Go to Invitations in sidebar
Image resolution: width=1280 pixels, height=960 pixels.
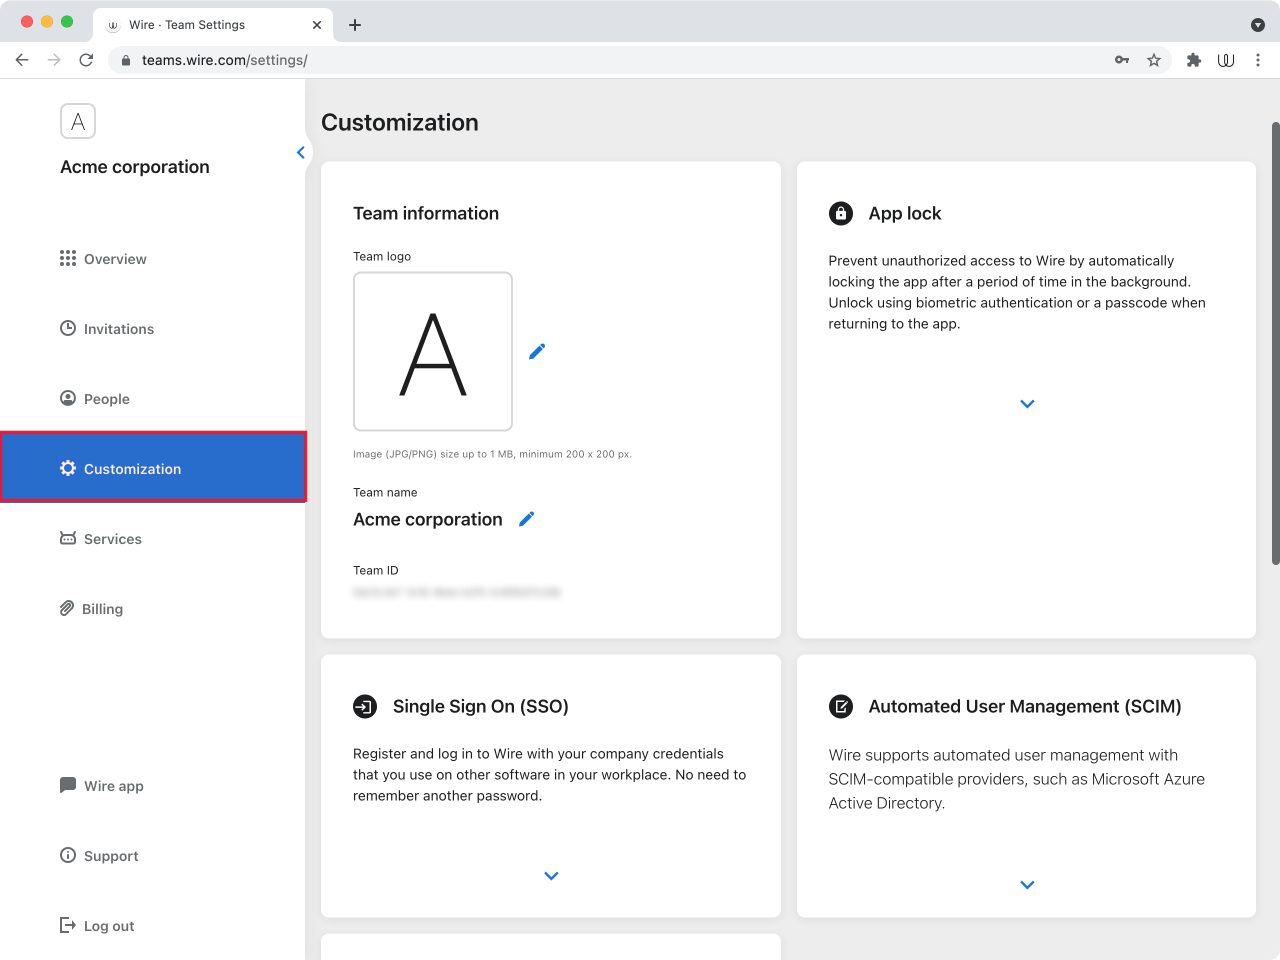tap(107, 329)
